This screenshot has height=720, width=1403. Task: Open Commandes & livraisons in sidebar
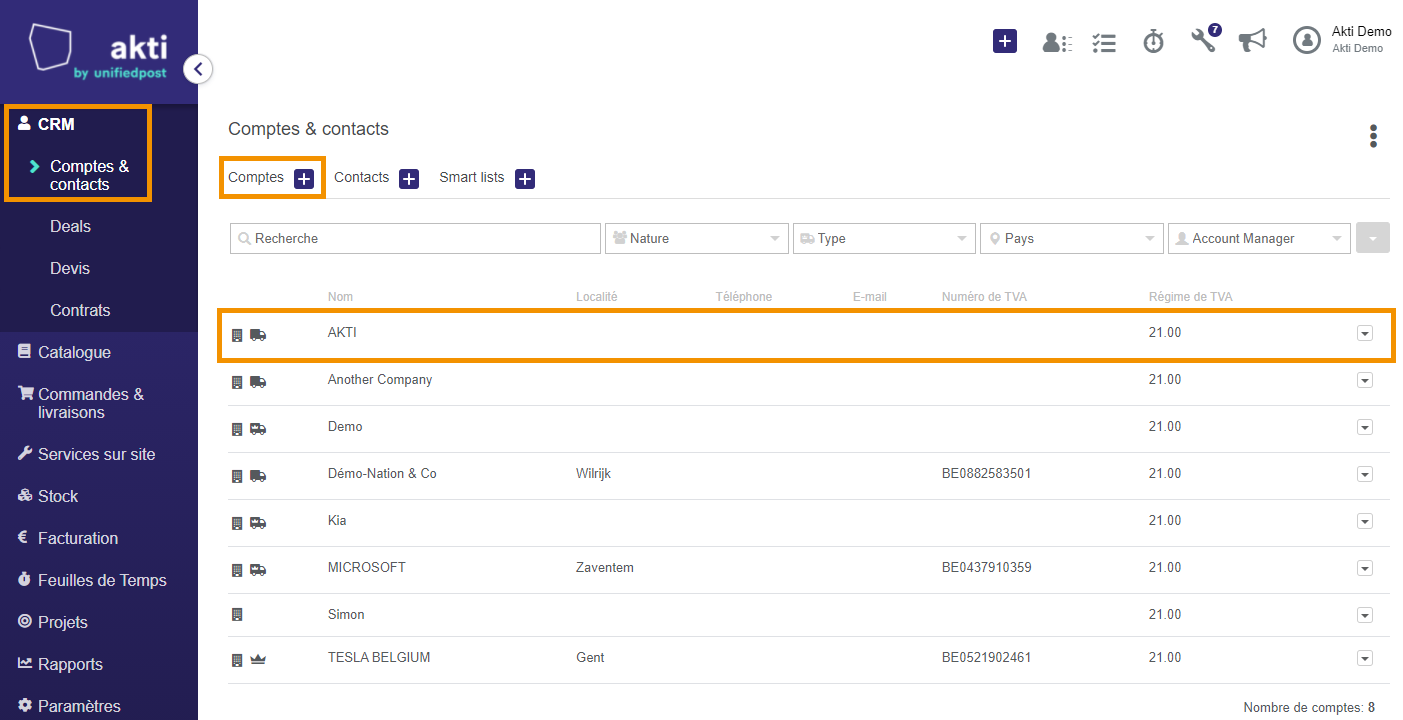90,403
